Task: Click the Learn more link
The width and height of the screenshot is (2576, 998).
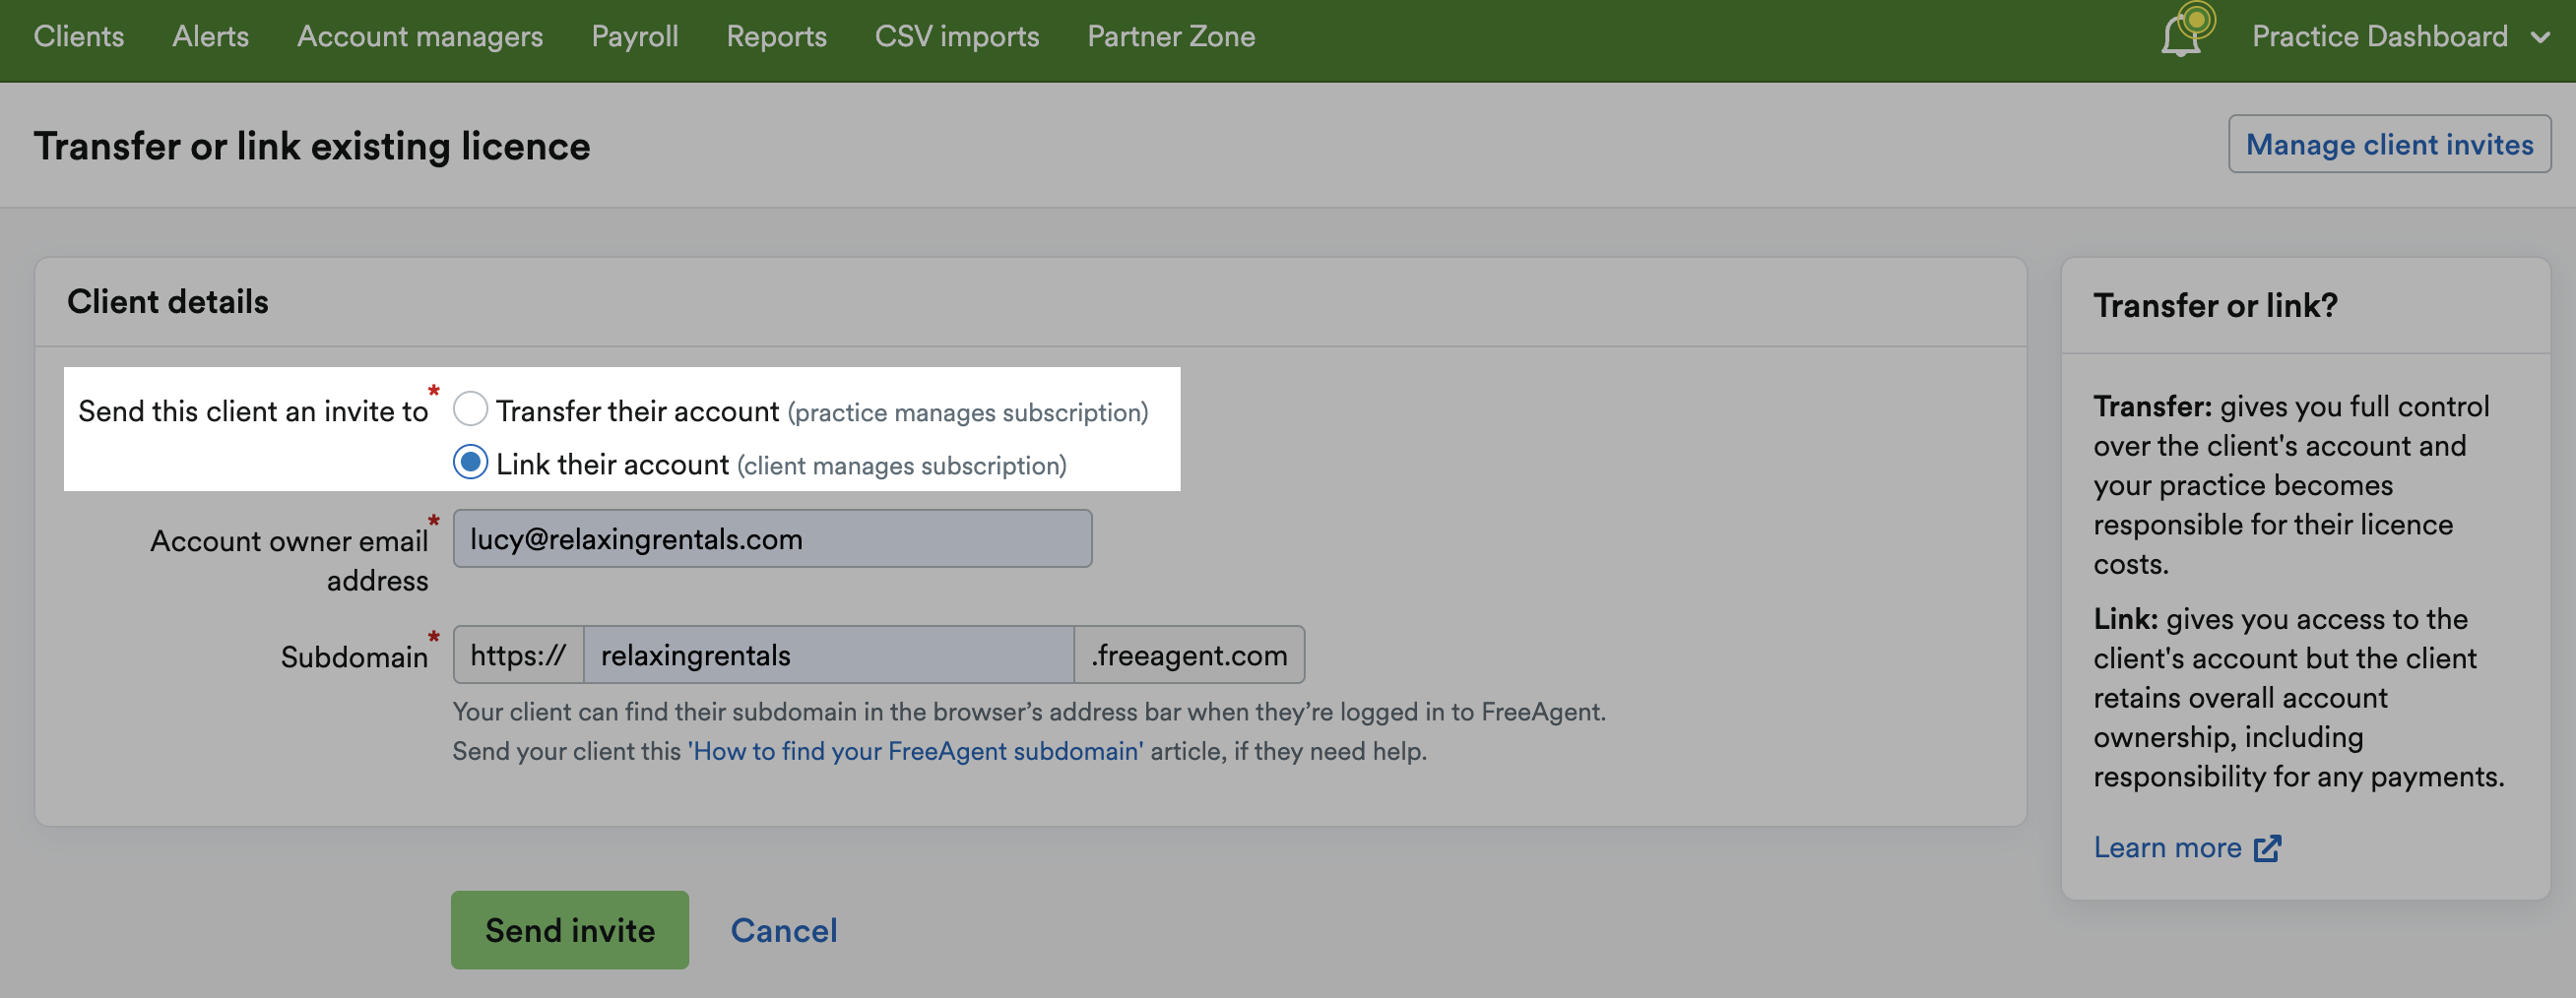Action: (2167, 848)
